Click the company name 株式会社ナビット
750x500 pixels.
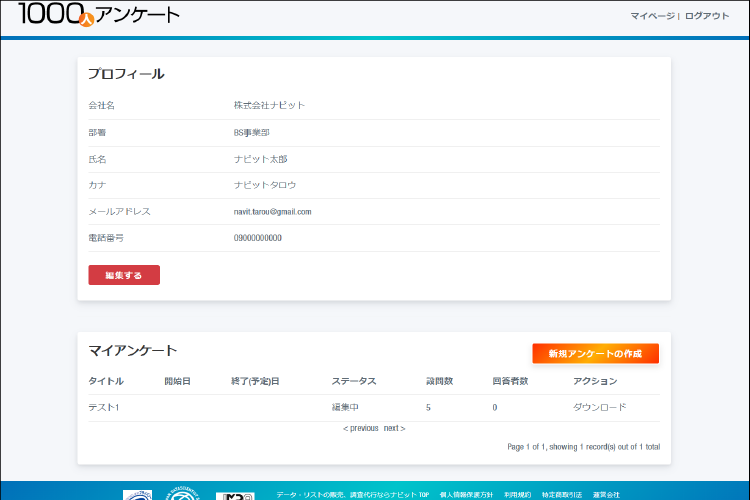[269, 105]
